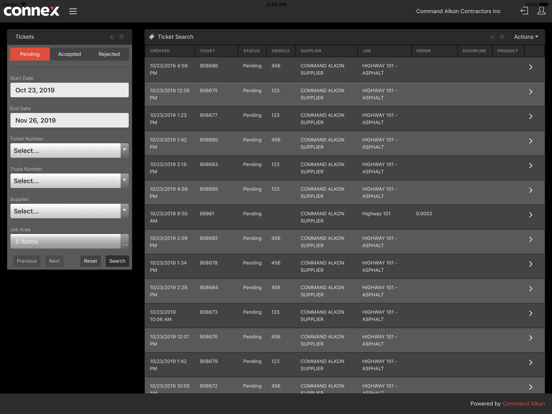Image resolution: width=552 pixels, height=414 pixels.
Task: Open ticket 908682 details arrow
Action: (531, 240)
